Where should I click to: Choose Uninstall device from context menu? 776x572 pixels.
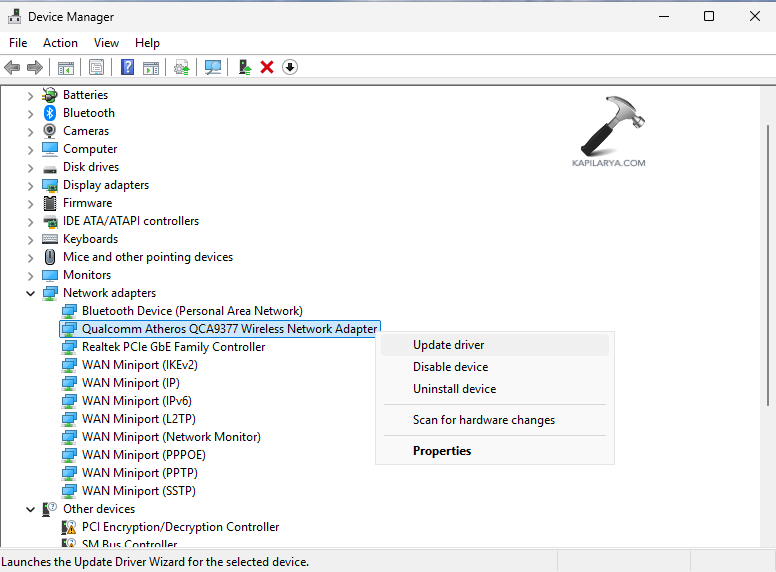[x=454, y=389]
